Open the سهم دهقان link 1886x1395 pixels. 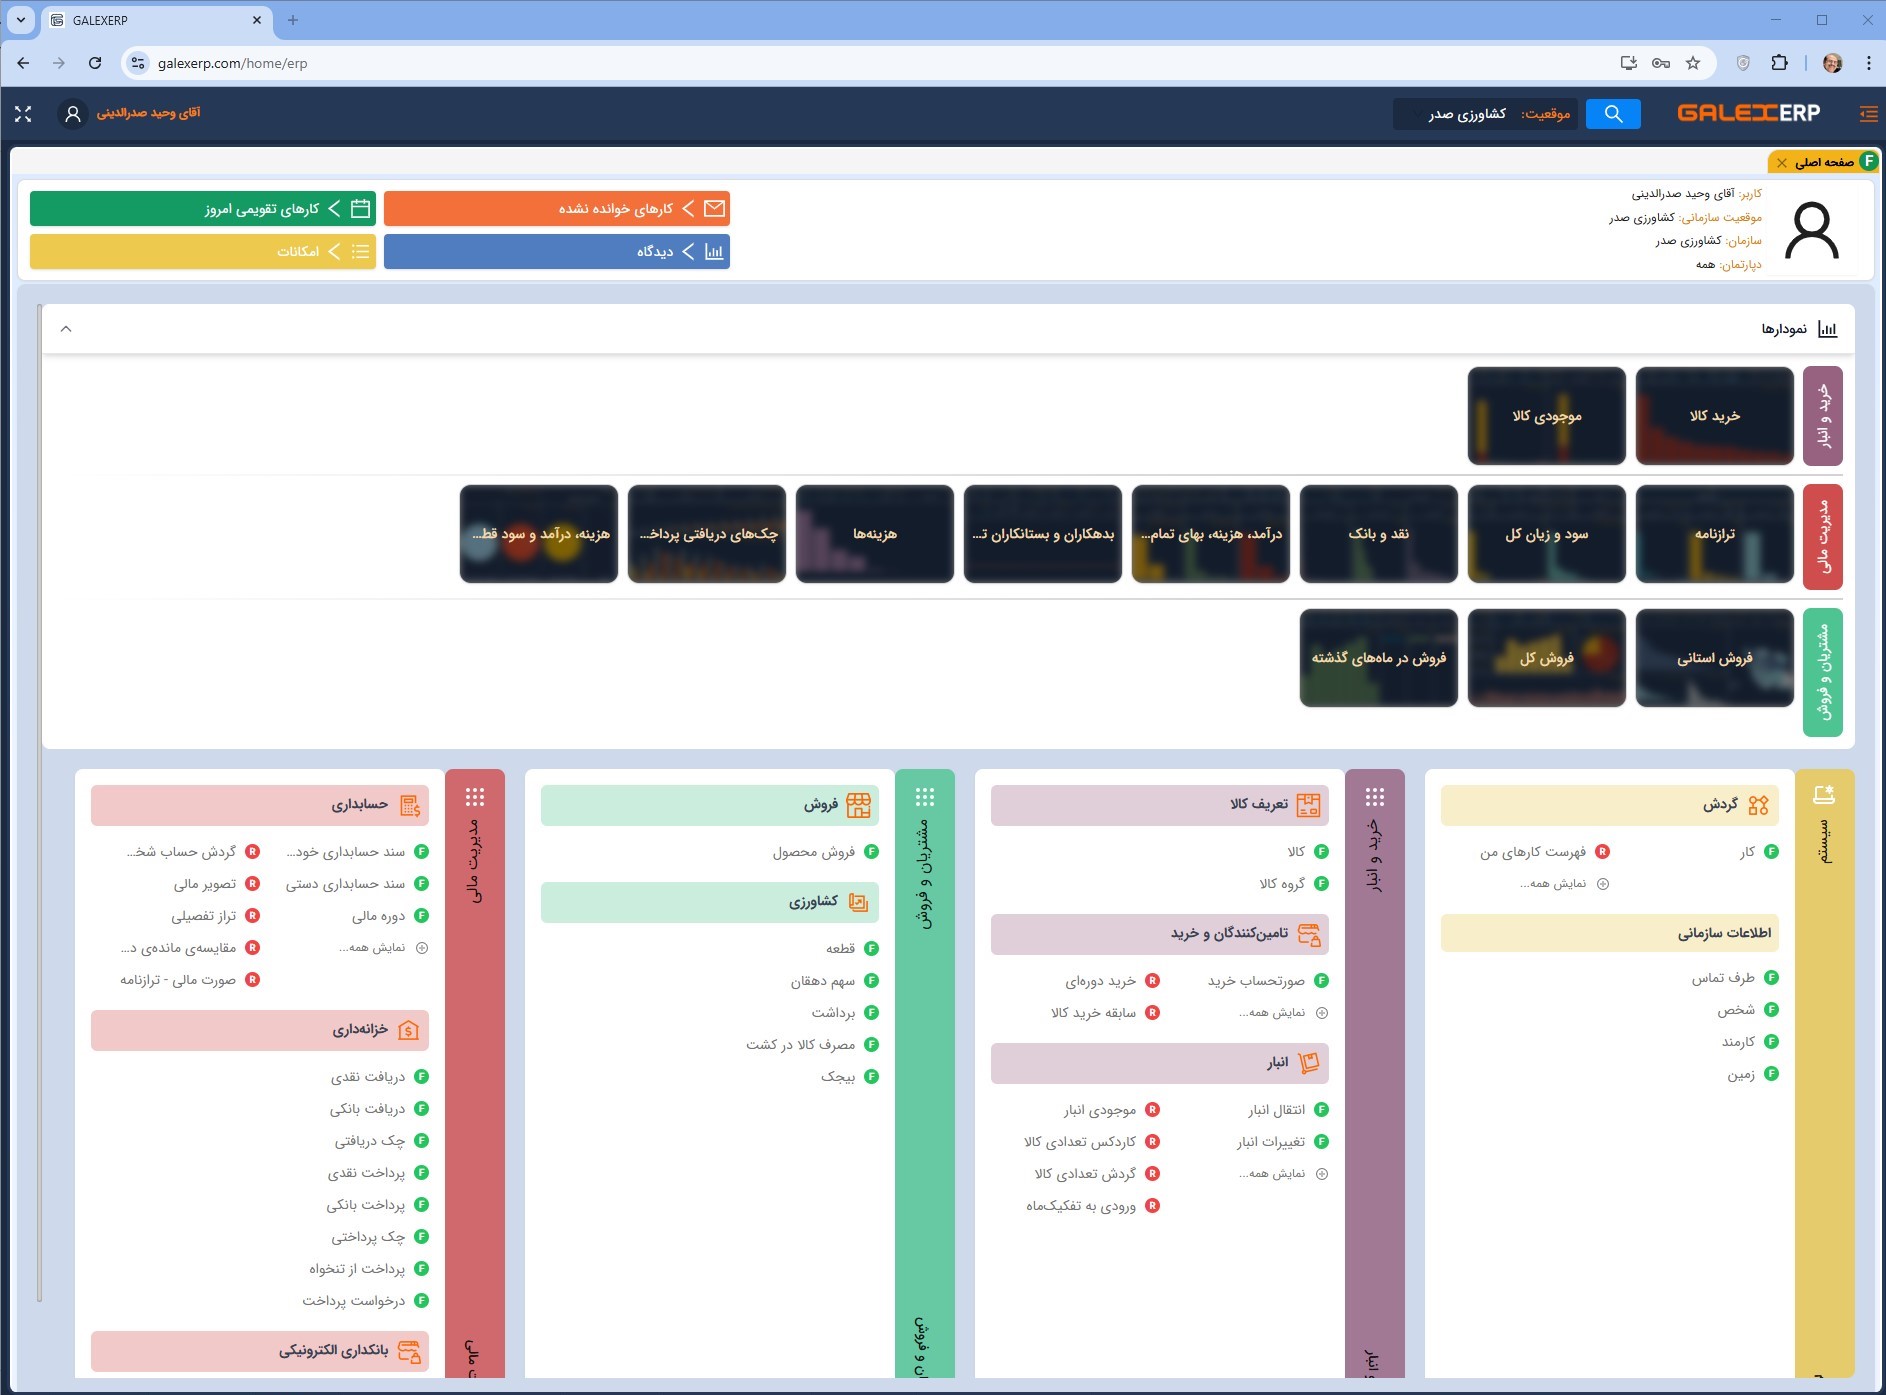point(834,981)
